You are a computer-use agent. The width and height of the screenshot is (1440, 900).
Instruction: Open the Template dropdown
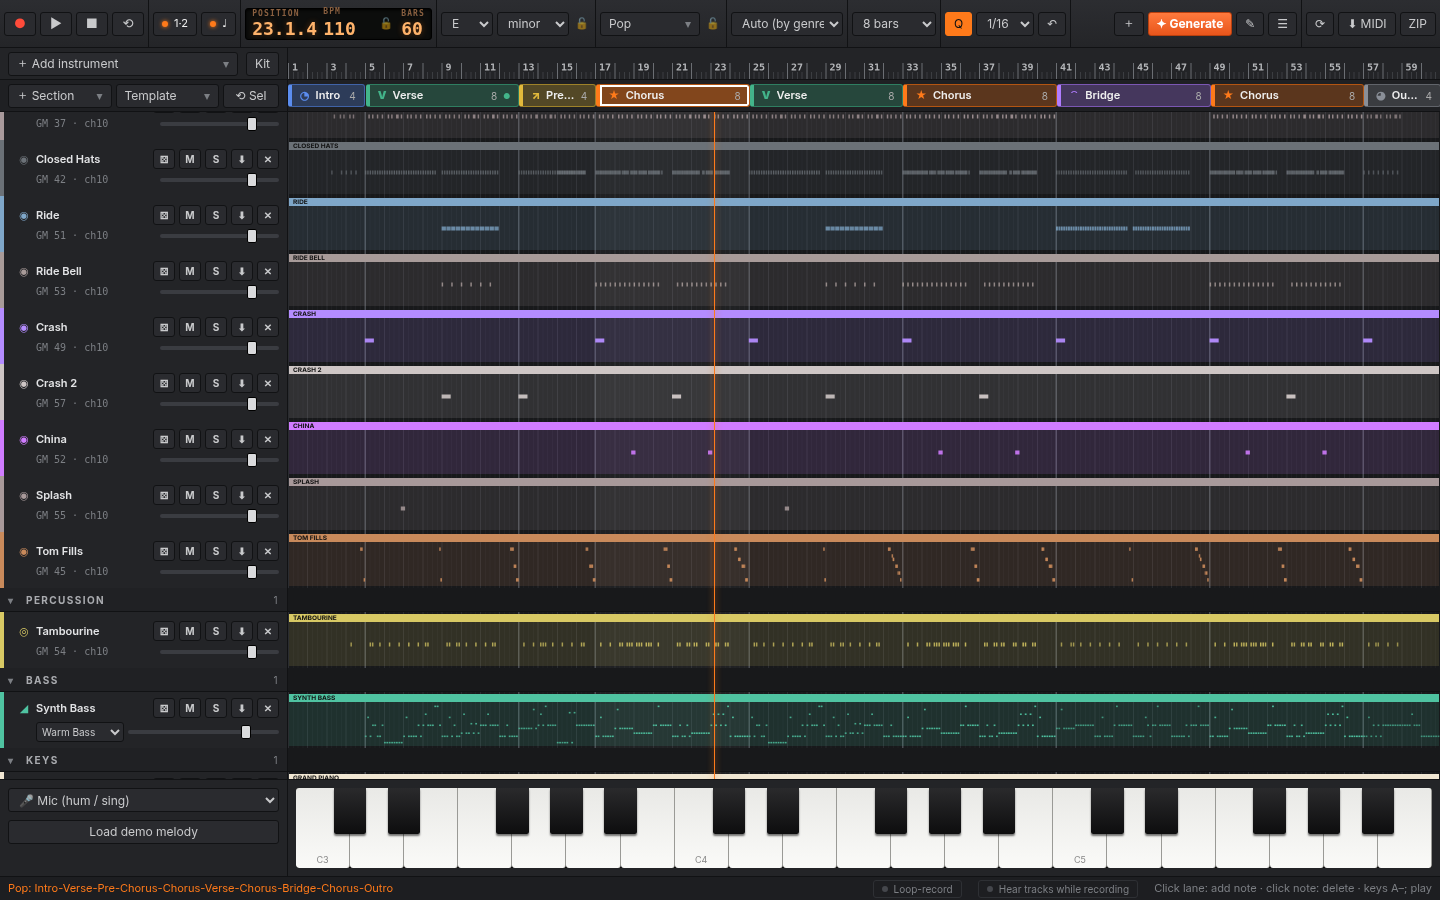(167, 95)
